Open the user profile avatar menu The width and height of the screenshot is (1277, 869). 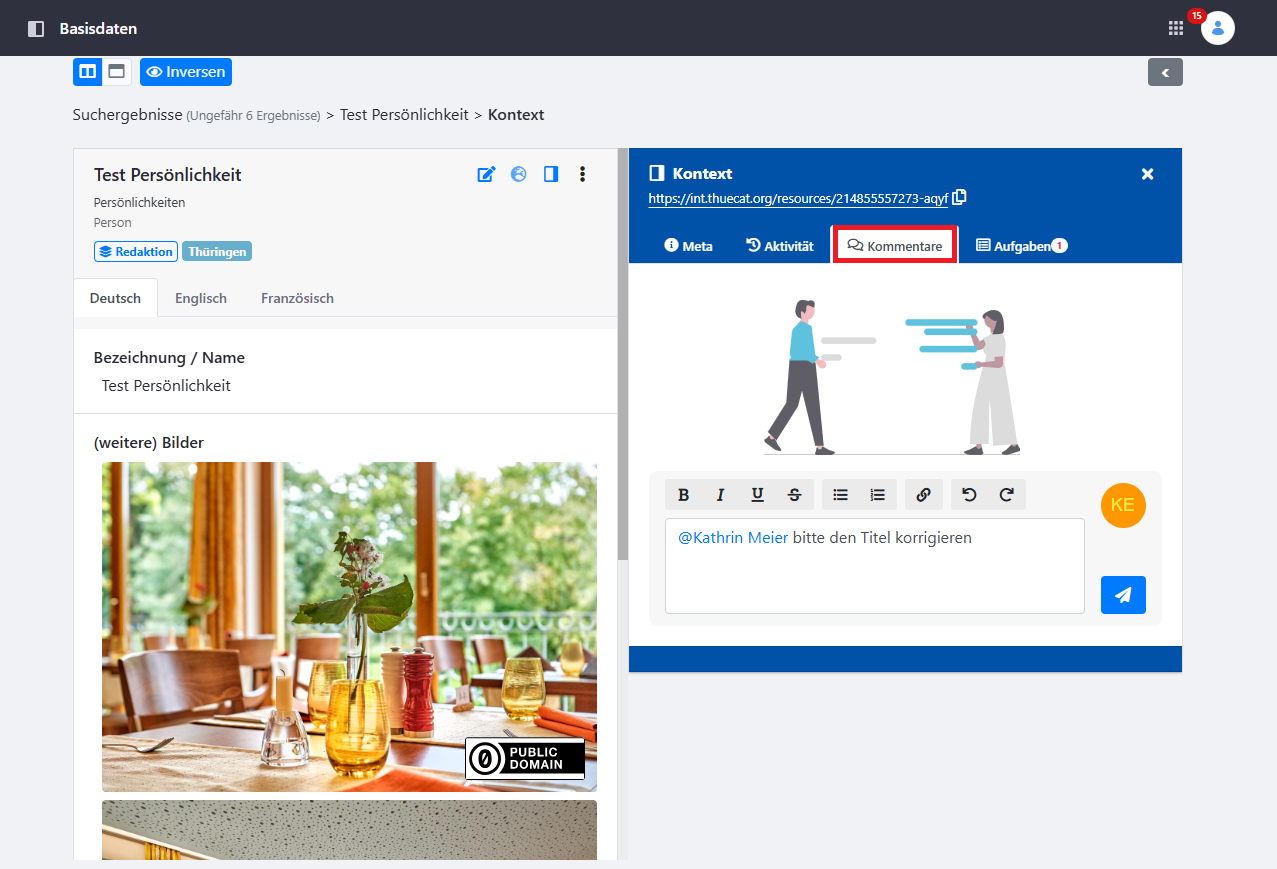coord(1217,28)
